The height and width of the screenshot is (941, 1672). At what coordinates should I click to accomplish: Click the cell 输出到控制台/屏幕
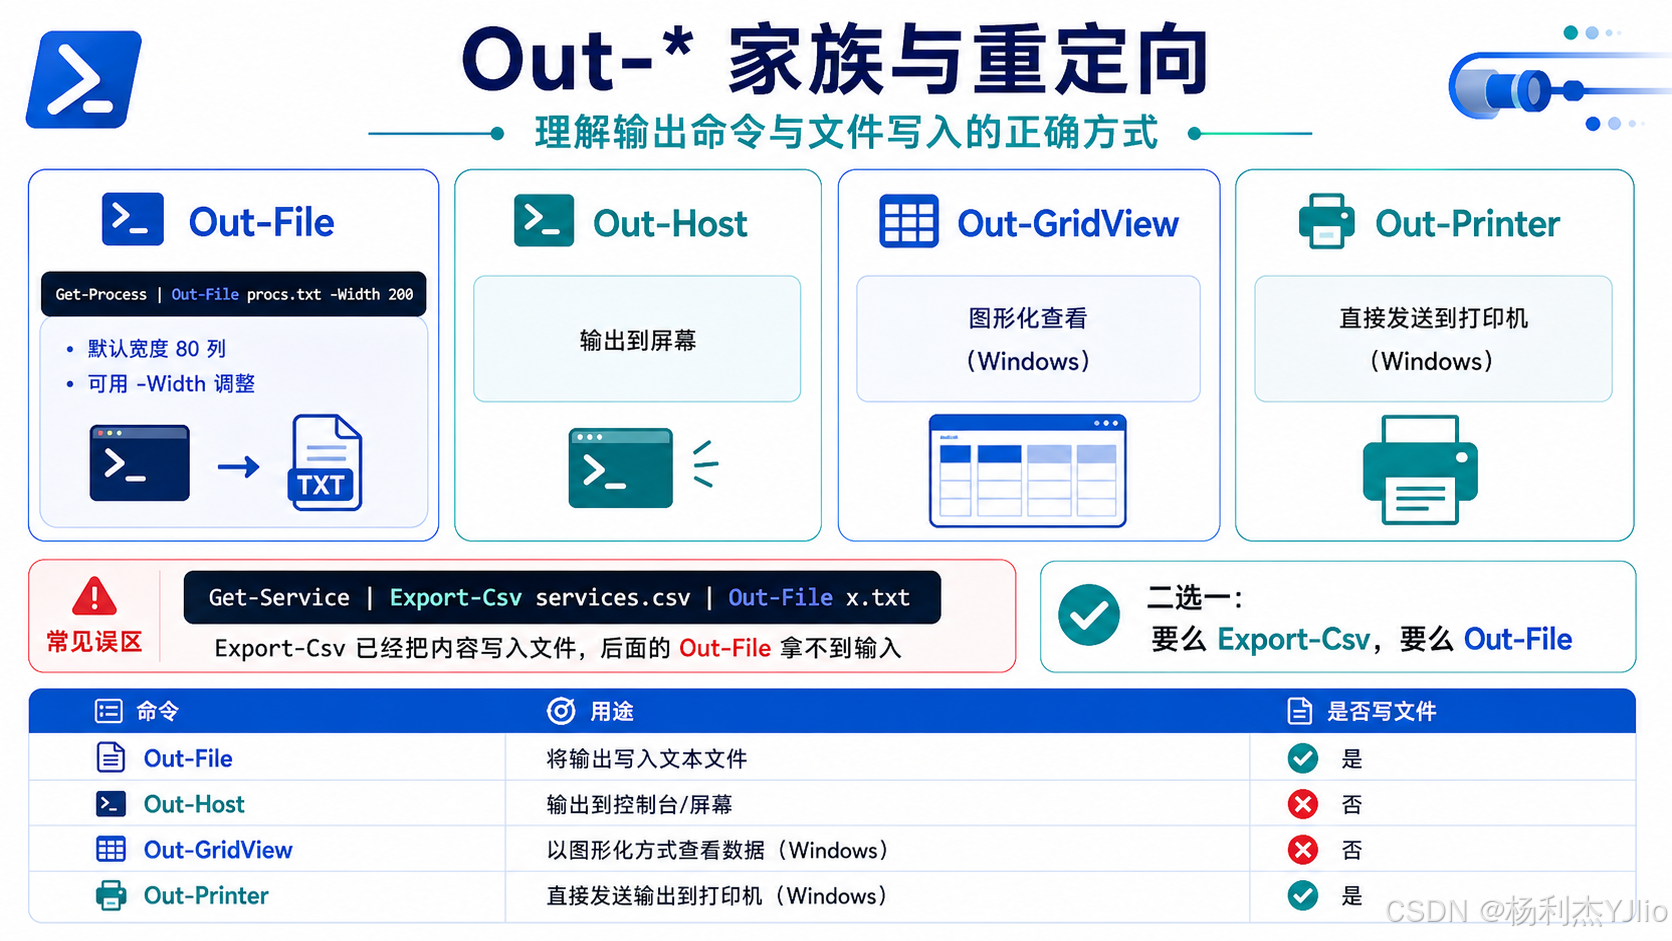pyautogui.click(x=639, y=805)
